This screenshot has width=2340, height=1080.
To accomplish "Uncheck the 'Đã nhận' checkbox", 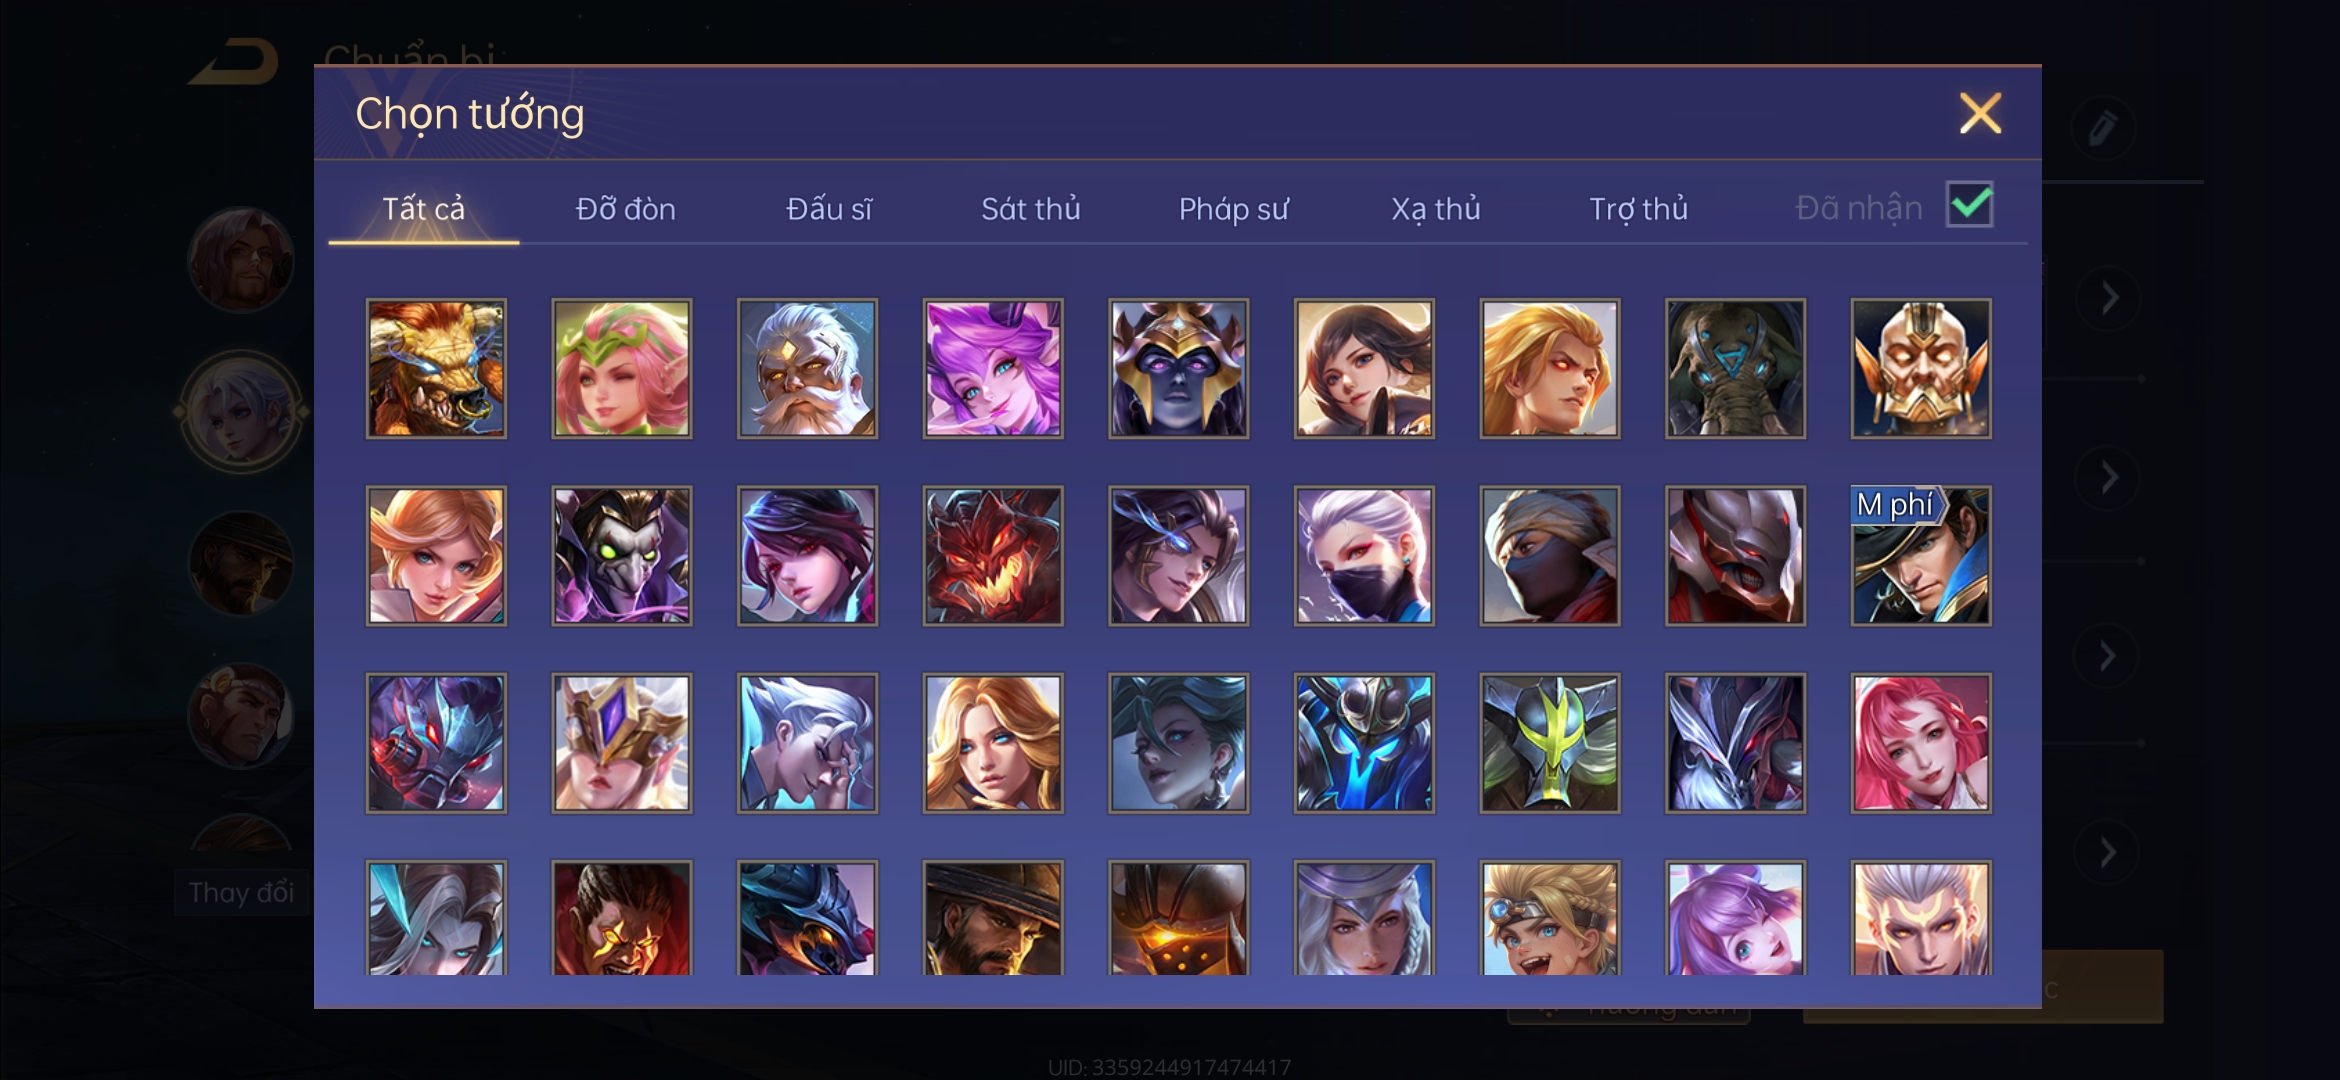I will (x=1969, y=205).
